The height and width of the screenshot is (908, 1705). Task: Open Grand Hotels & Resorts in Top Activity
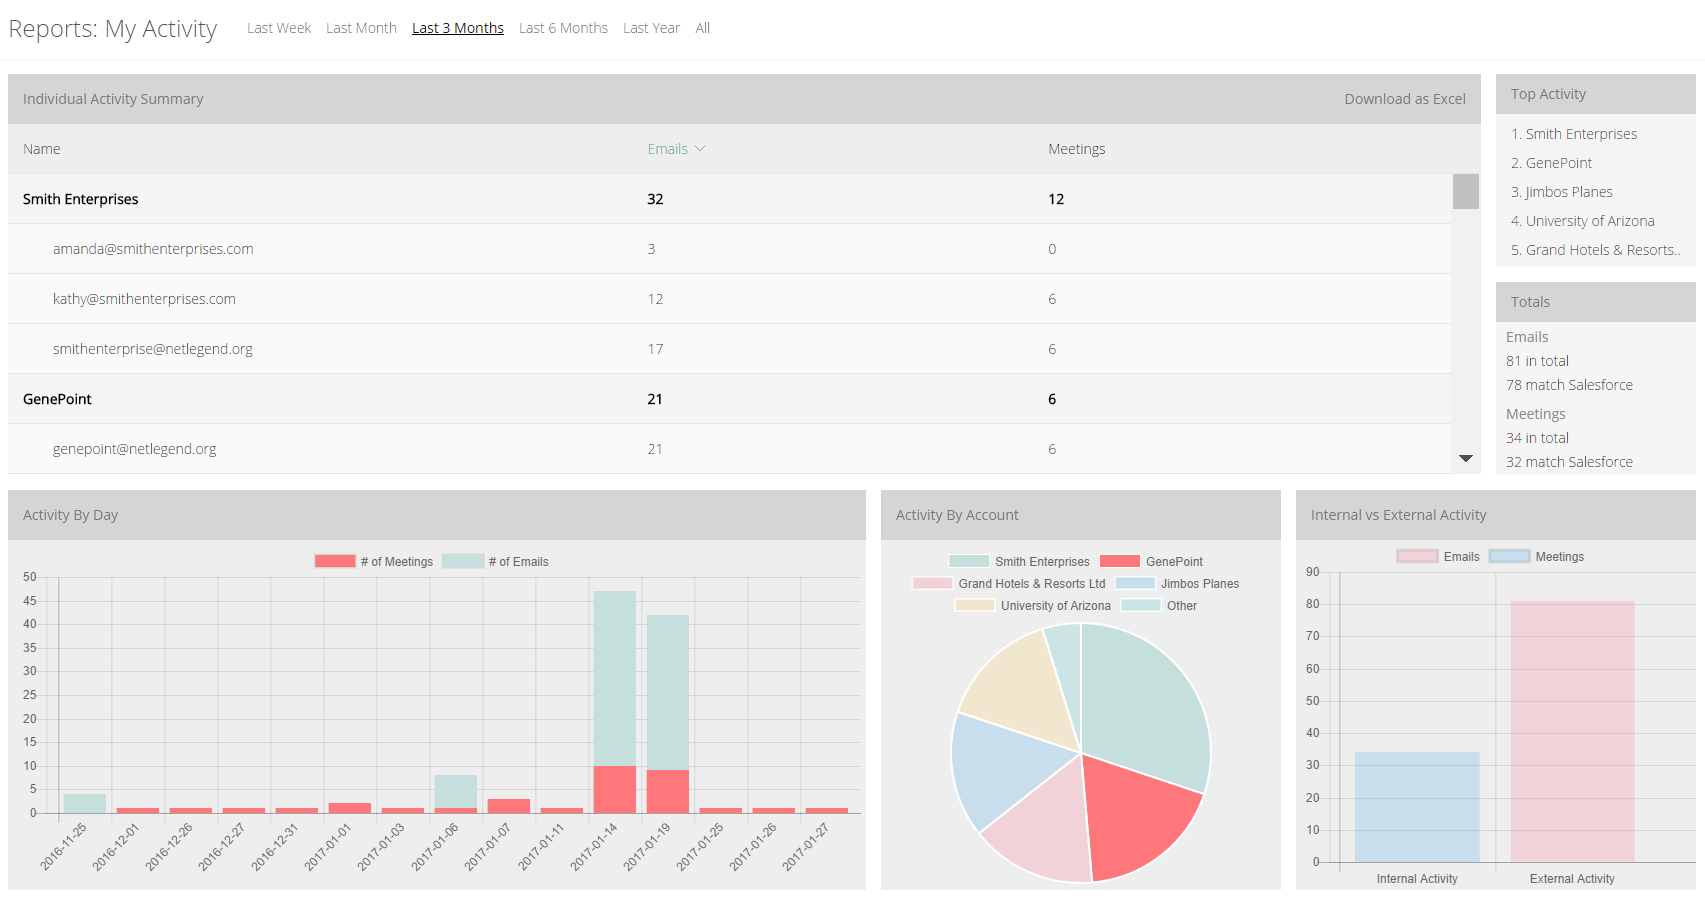click(1603, 250)
